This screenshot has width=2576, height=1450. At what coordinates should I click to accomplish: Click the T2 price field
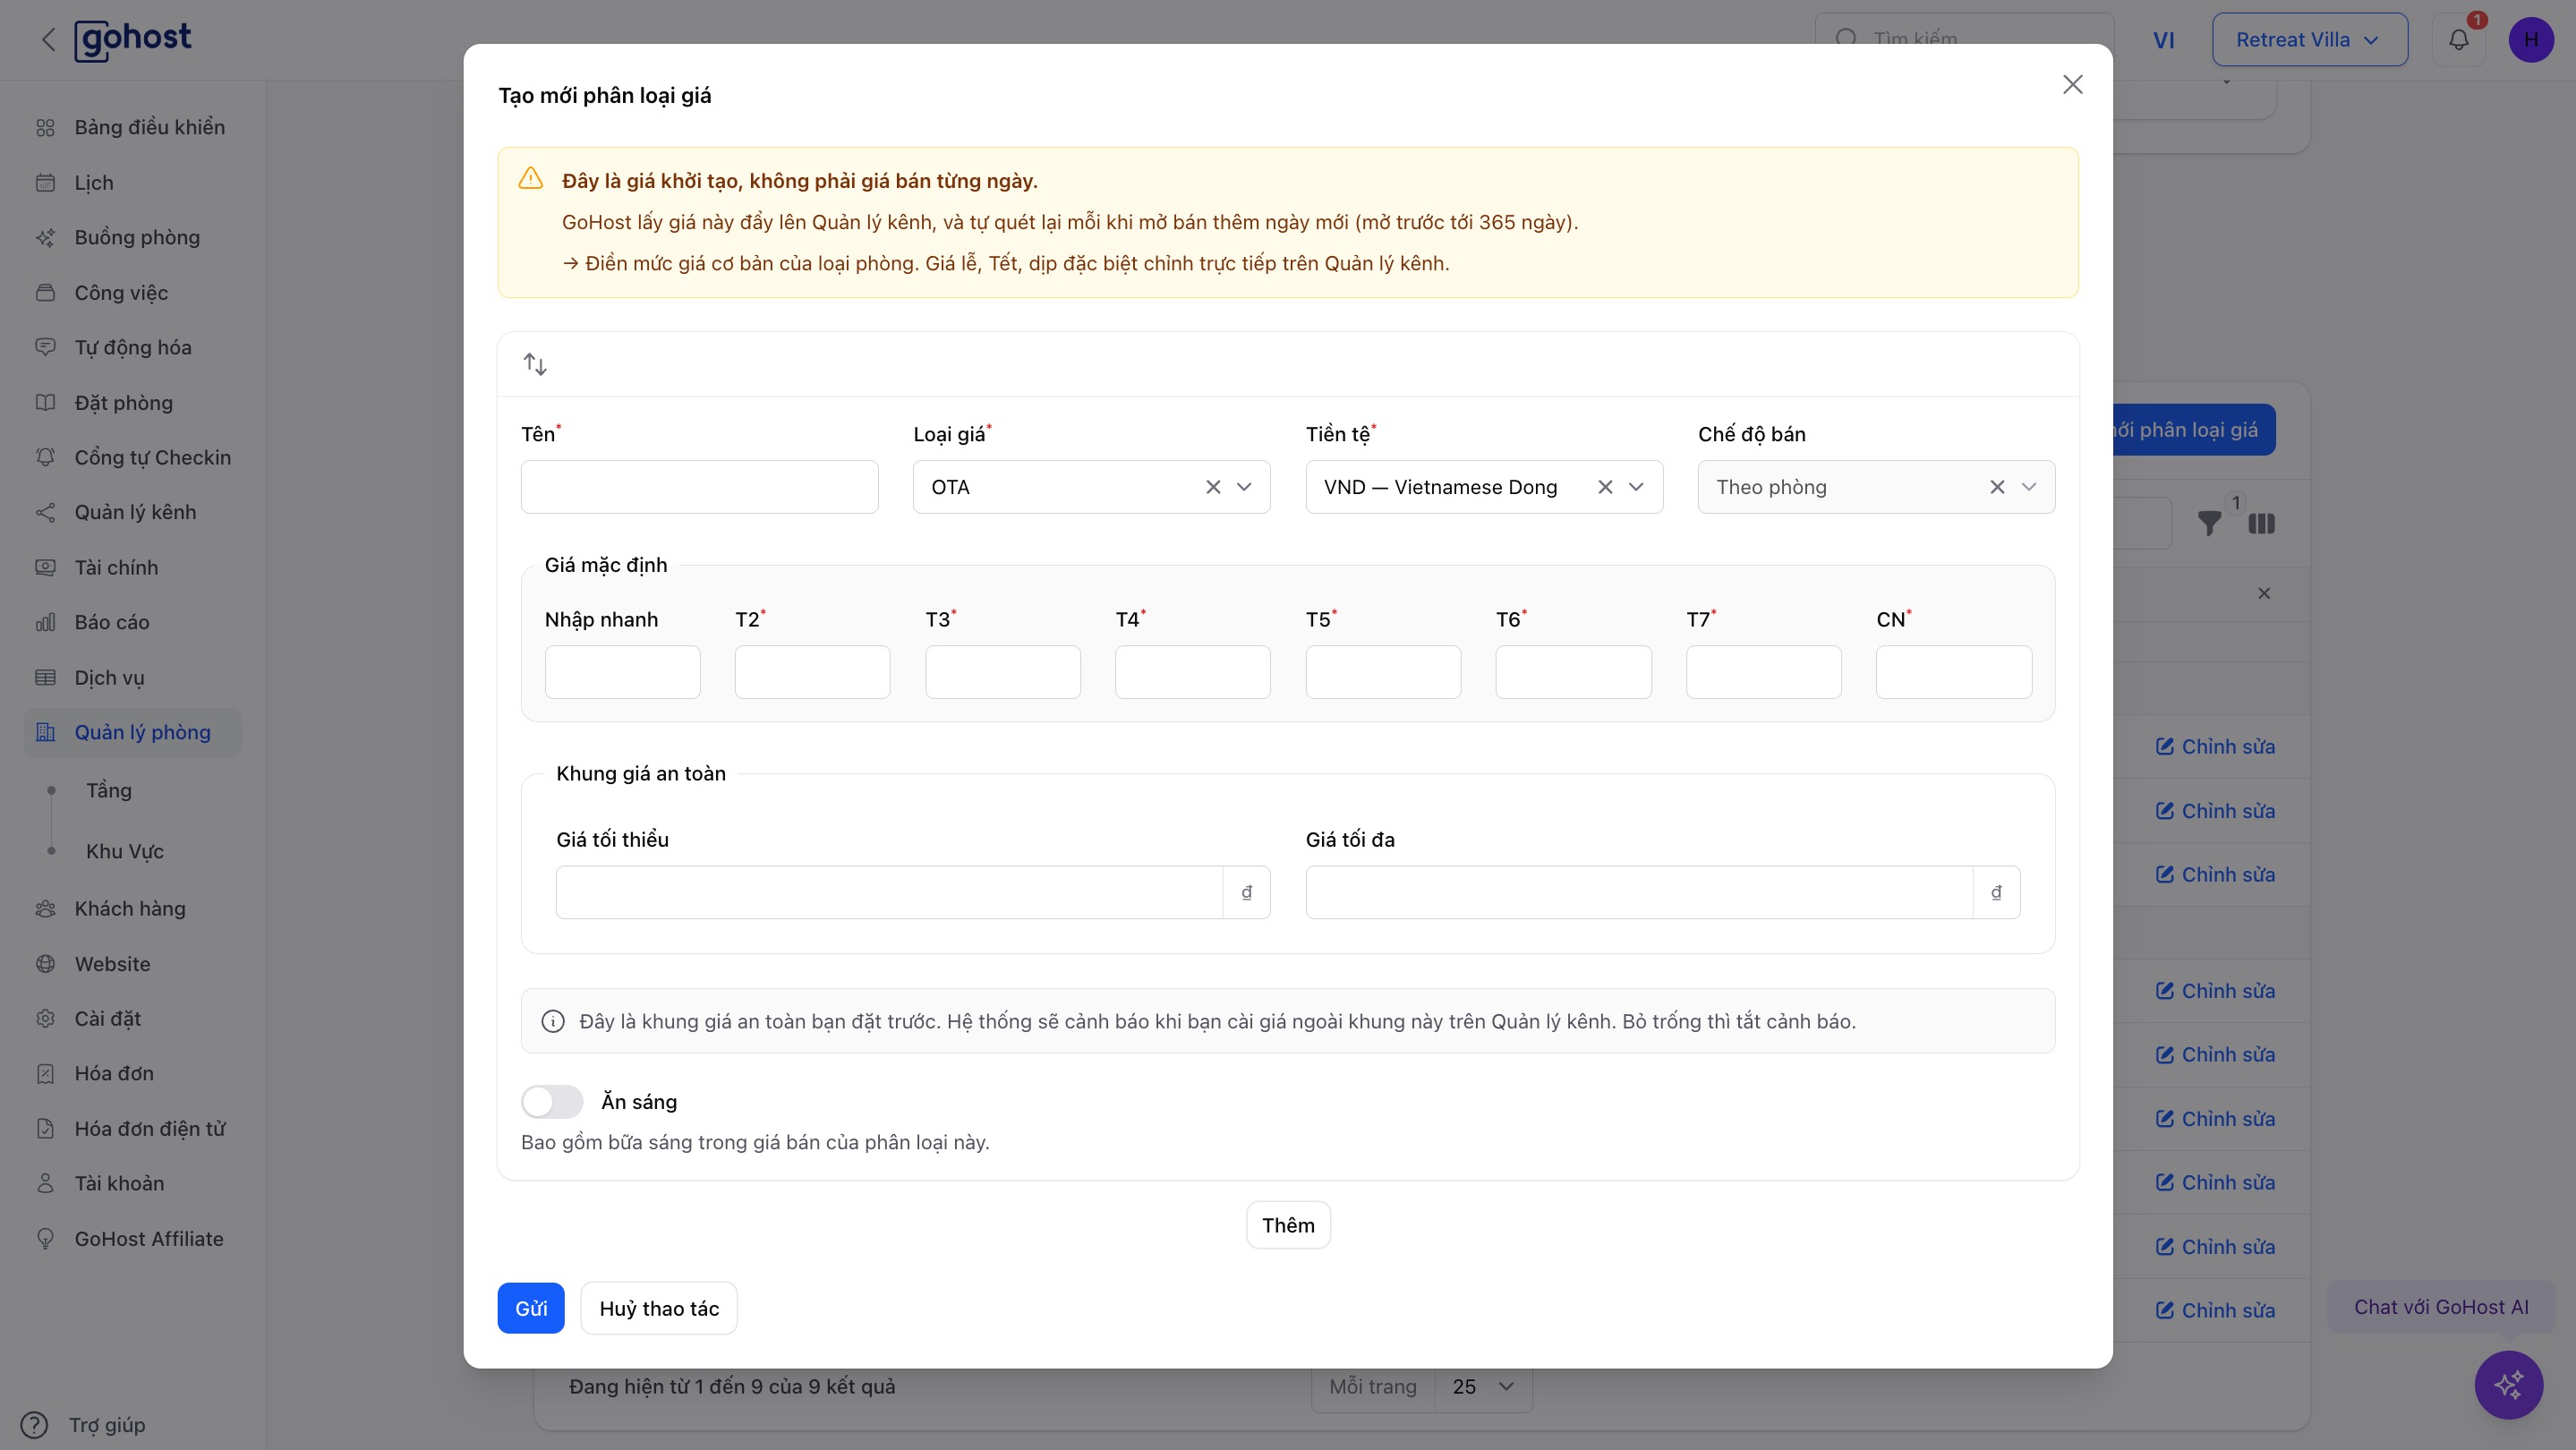coord(812,672)
